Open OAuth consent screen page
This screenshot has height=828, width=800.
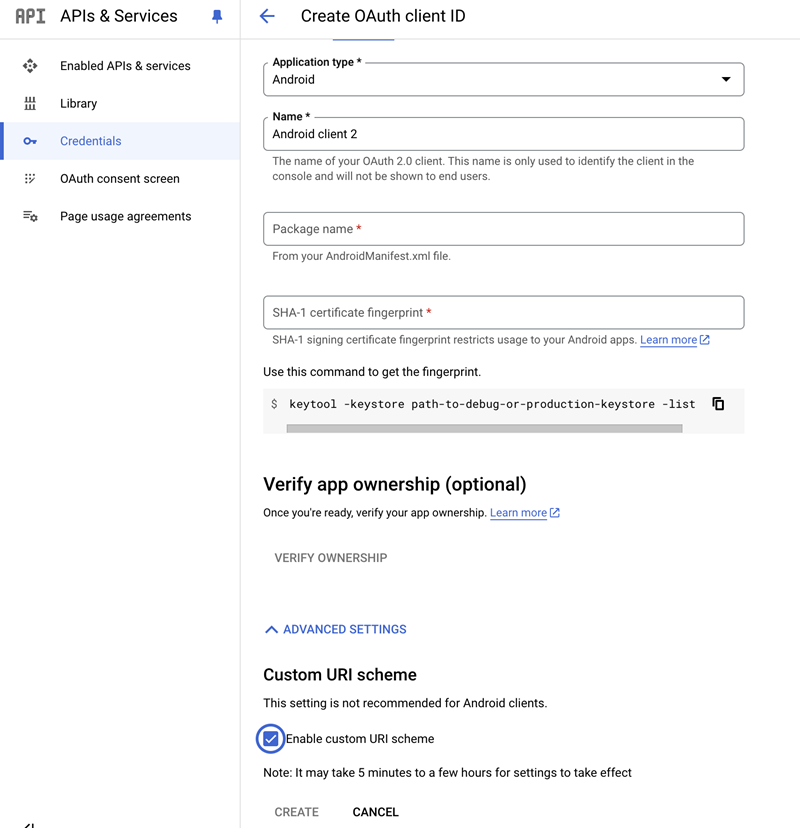pyautogui.click(x=120, y=179)
